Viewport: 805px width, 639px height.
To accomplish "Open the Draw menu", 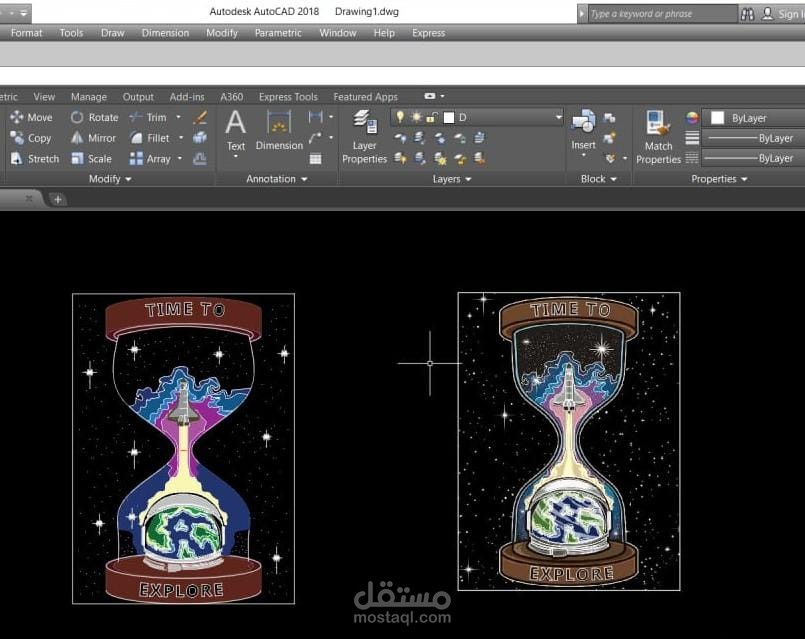I will (112, 33).
